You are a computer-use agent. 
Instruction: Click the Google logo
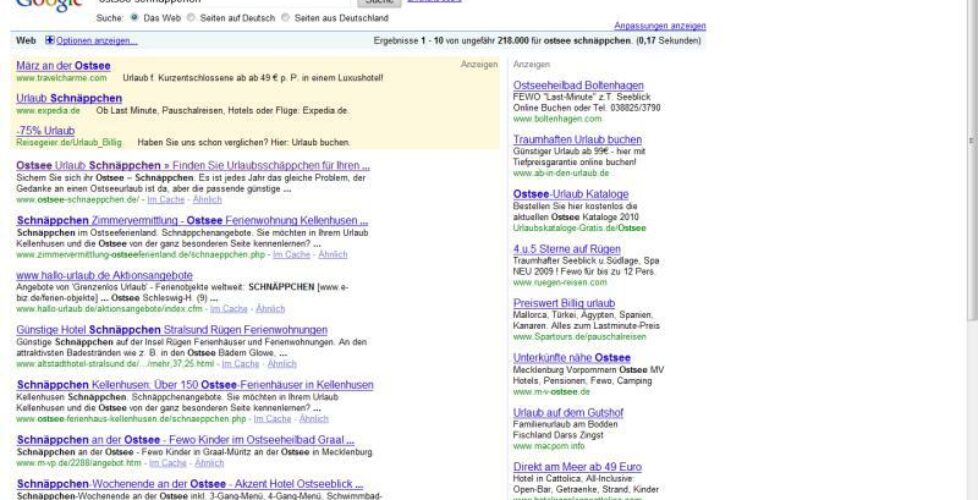click(x=49, y=5)
